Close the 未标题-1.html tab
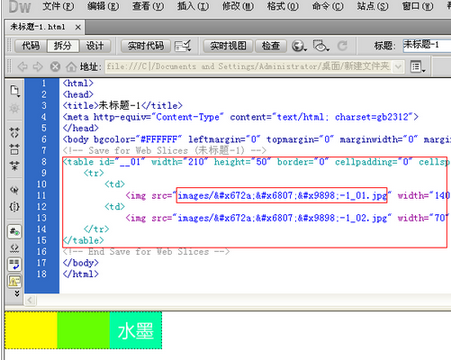The width and height of the screenshot is (451, 360). (78, 27)
